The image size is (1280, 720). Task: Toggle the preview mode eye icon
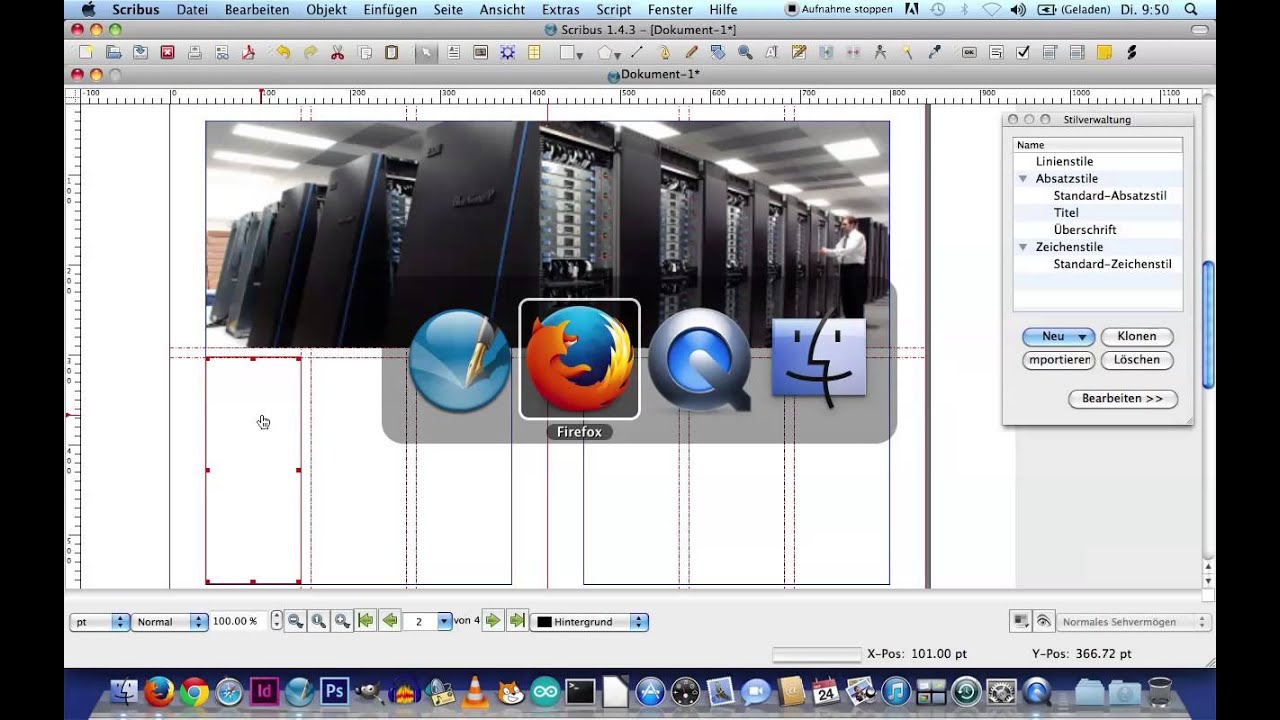coord(1043,621)
